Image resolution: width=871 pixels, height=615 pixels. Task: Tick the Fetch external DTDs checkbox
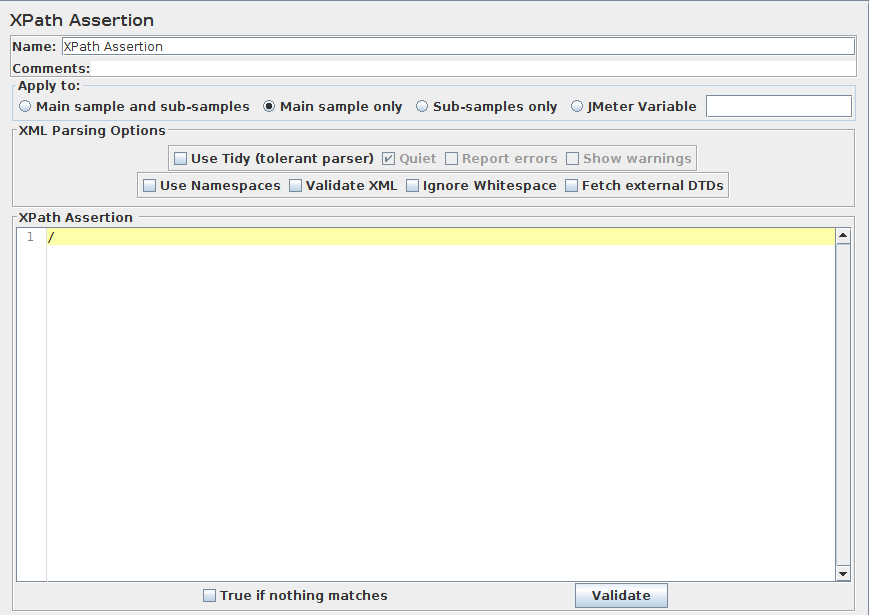pyautogui.click(x=572, y=185)
